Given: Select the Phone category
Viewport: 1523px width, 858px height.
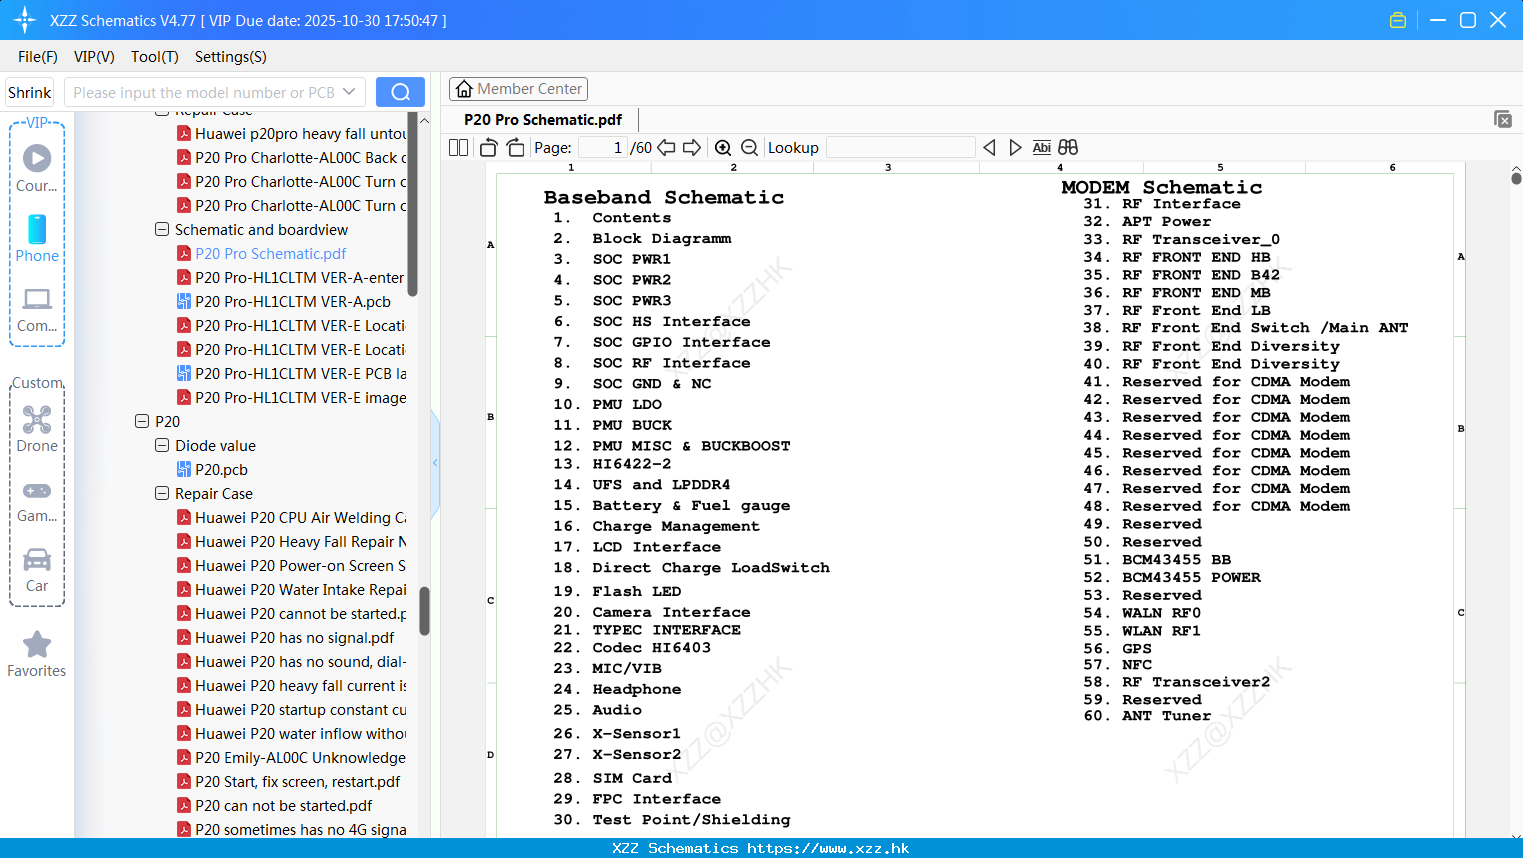Looking at the screenshot, I should pos(37,239).
